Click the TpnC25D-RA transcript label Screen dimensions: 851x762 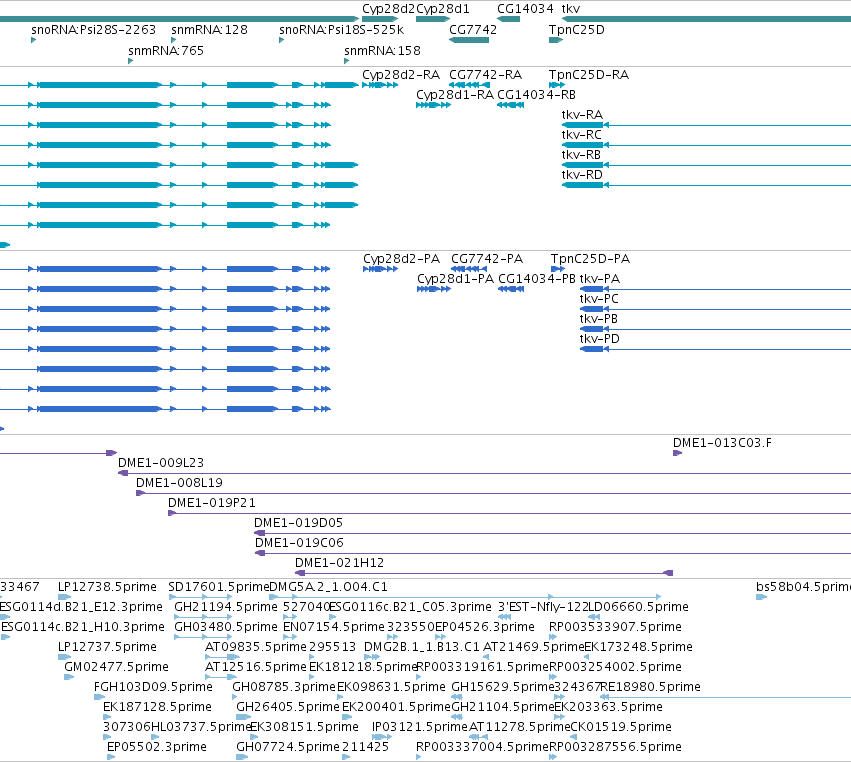pos(589,75)
